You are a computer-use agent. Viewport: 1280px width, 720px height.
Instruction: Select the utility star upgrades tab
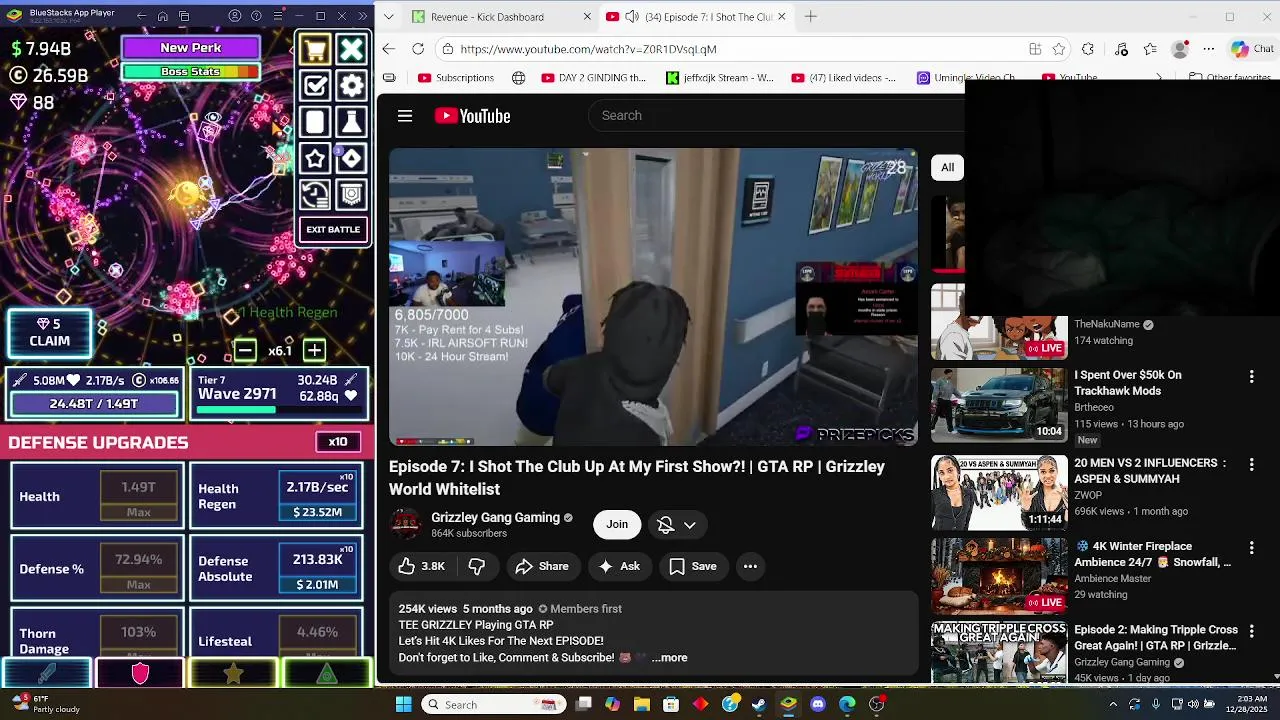(x=233, y=674)
